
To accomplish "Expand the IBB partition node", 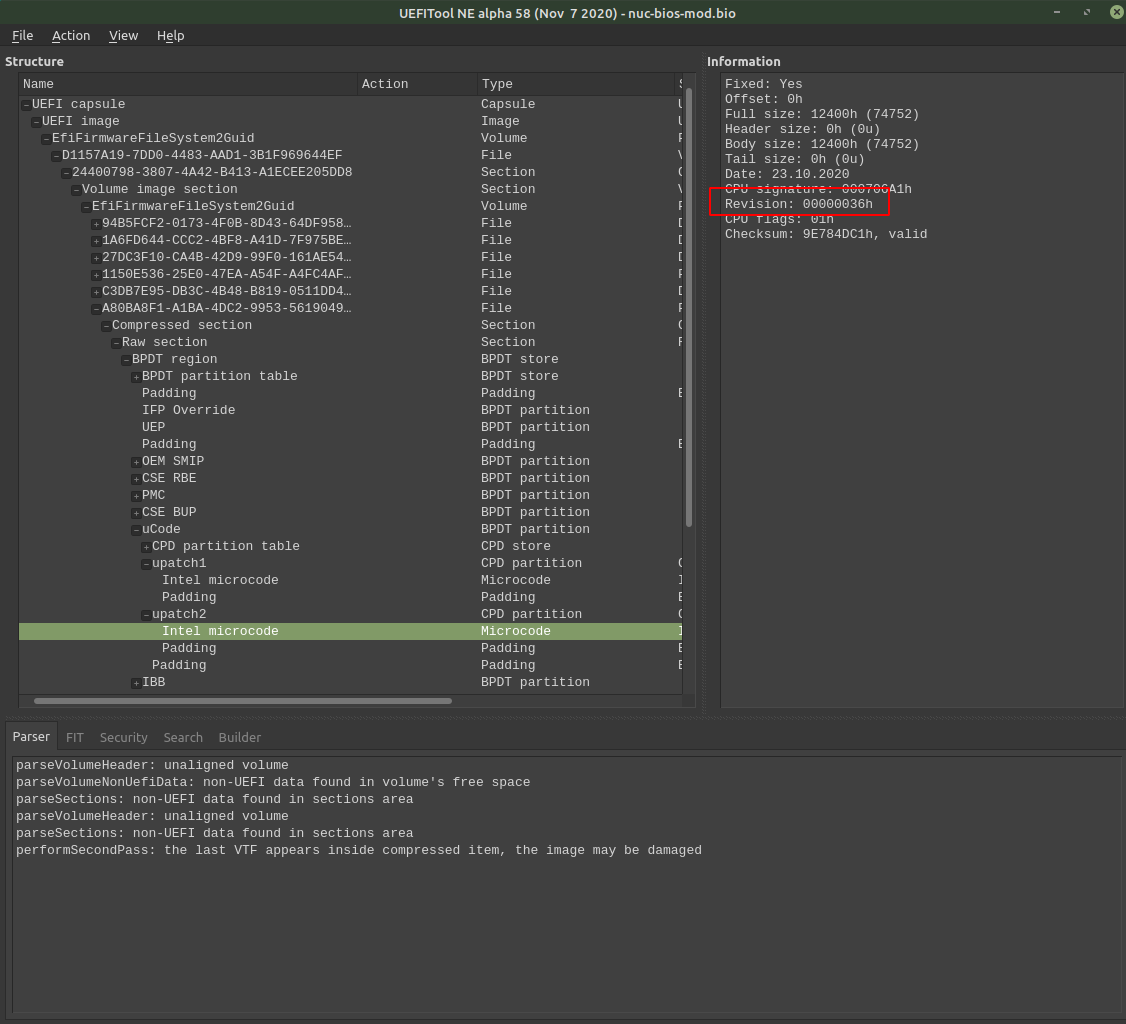I will (136, 683).
